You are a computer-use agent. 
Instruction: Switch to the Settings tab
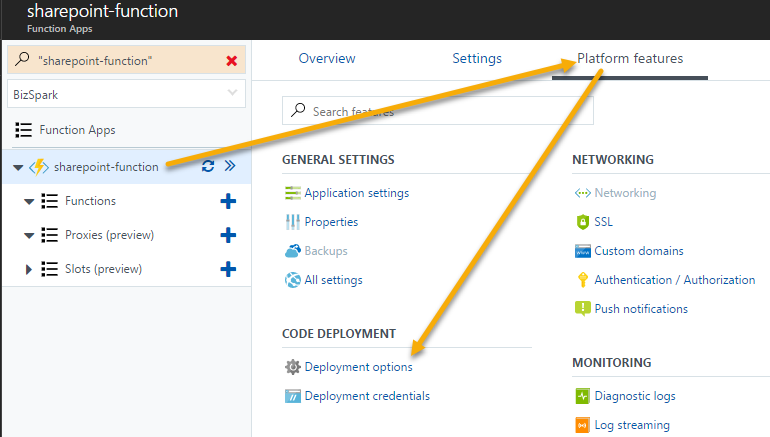point(477,58)
